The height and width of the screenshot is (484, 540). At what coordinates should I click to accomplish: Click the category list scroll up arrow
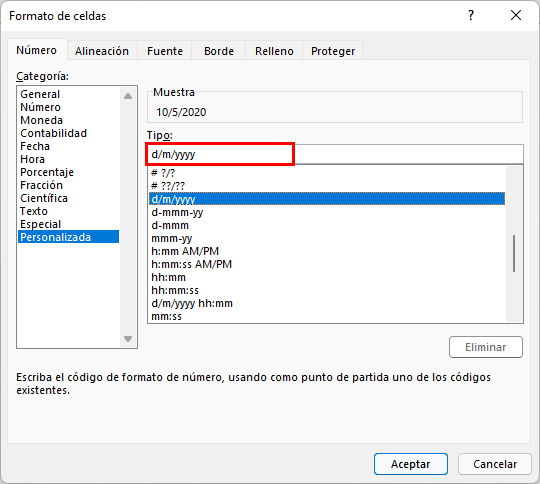128,96
